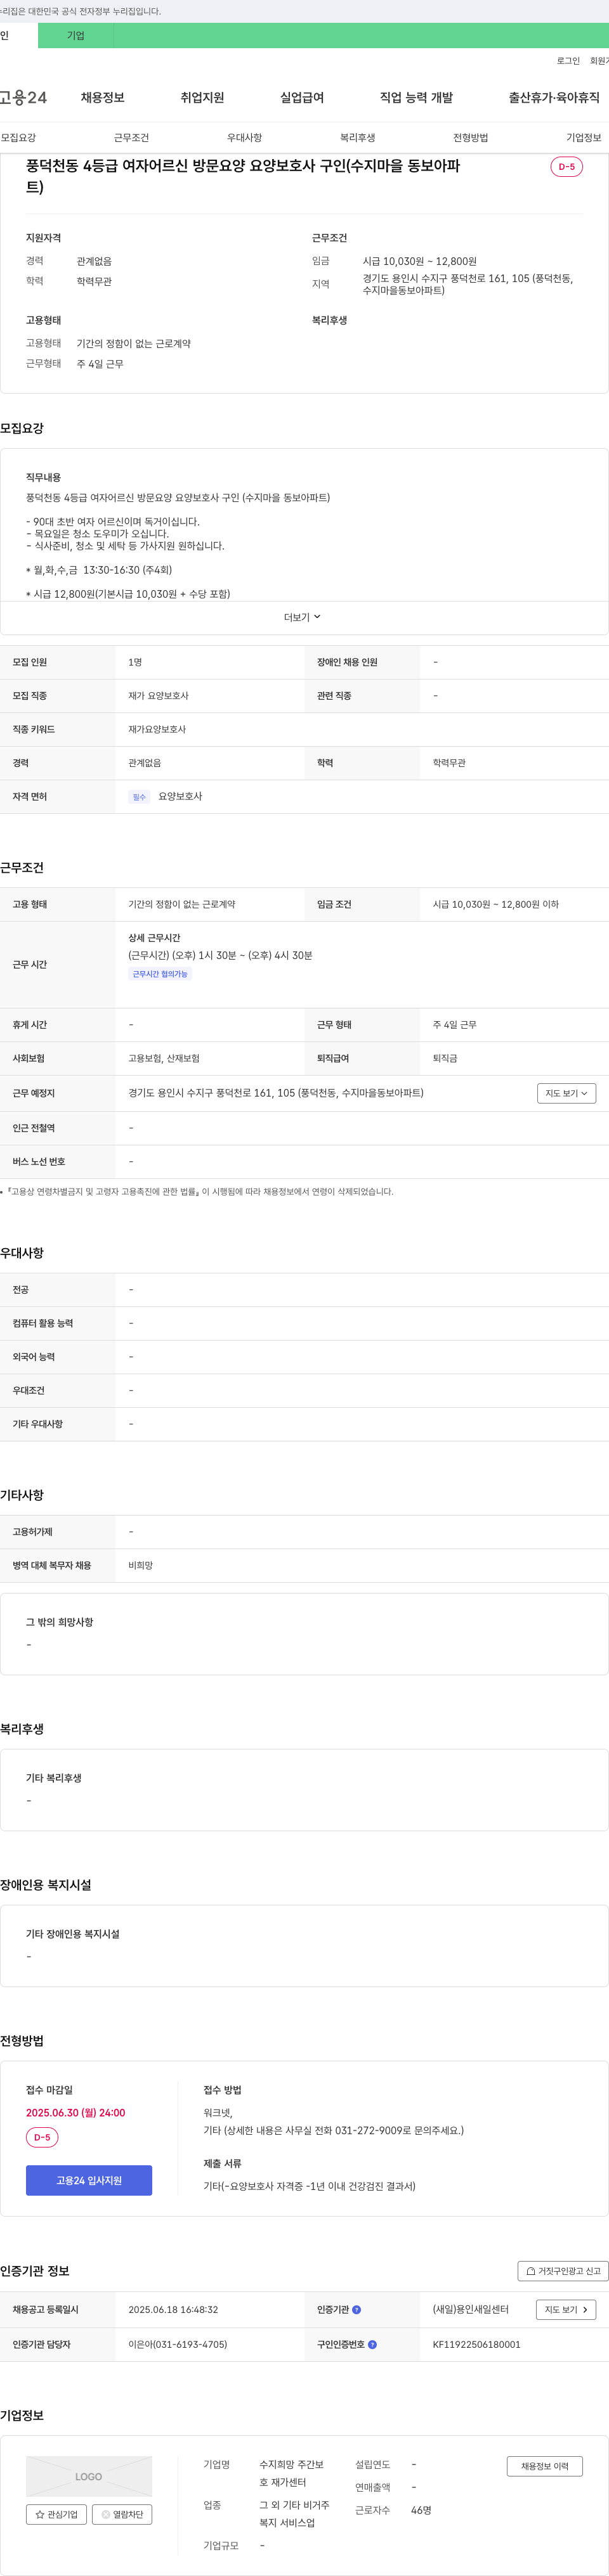Select registration time 2025.06.18 16:48:32
The width and height of the screenshot is (609, 2576).
point(173,2310)
